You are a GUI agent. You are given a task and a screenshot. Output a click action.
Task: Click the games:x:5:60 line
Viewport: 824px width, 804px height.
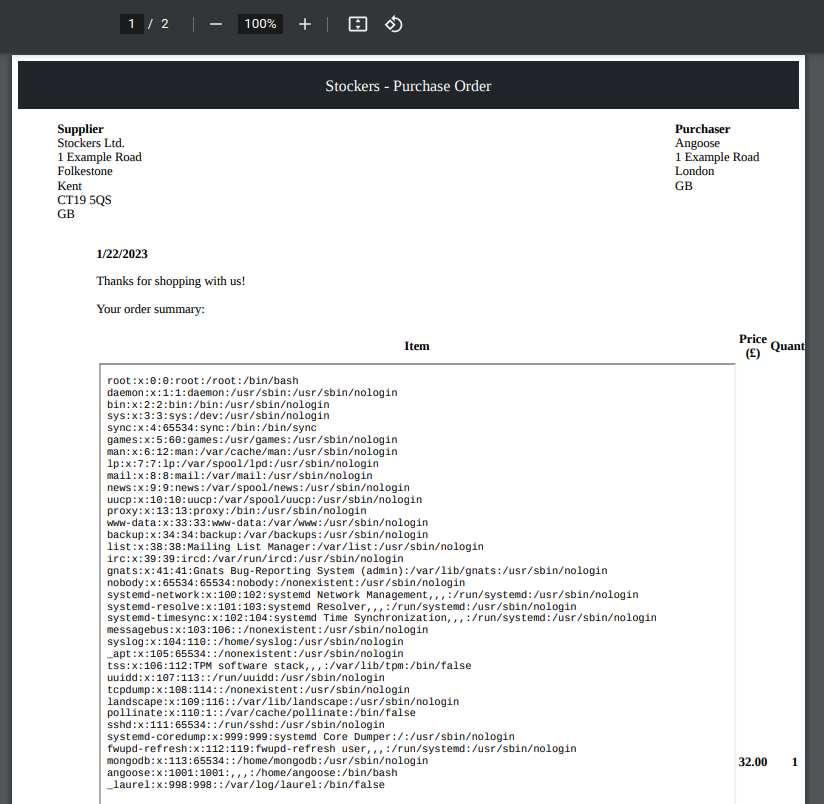(252, 440)
